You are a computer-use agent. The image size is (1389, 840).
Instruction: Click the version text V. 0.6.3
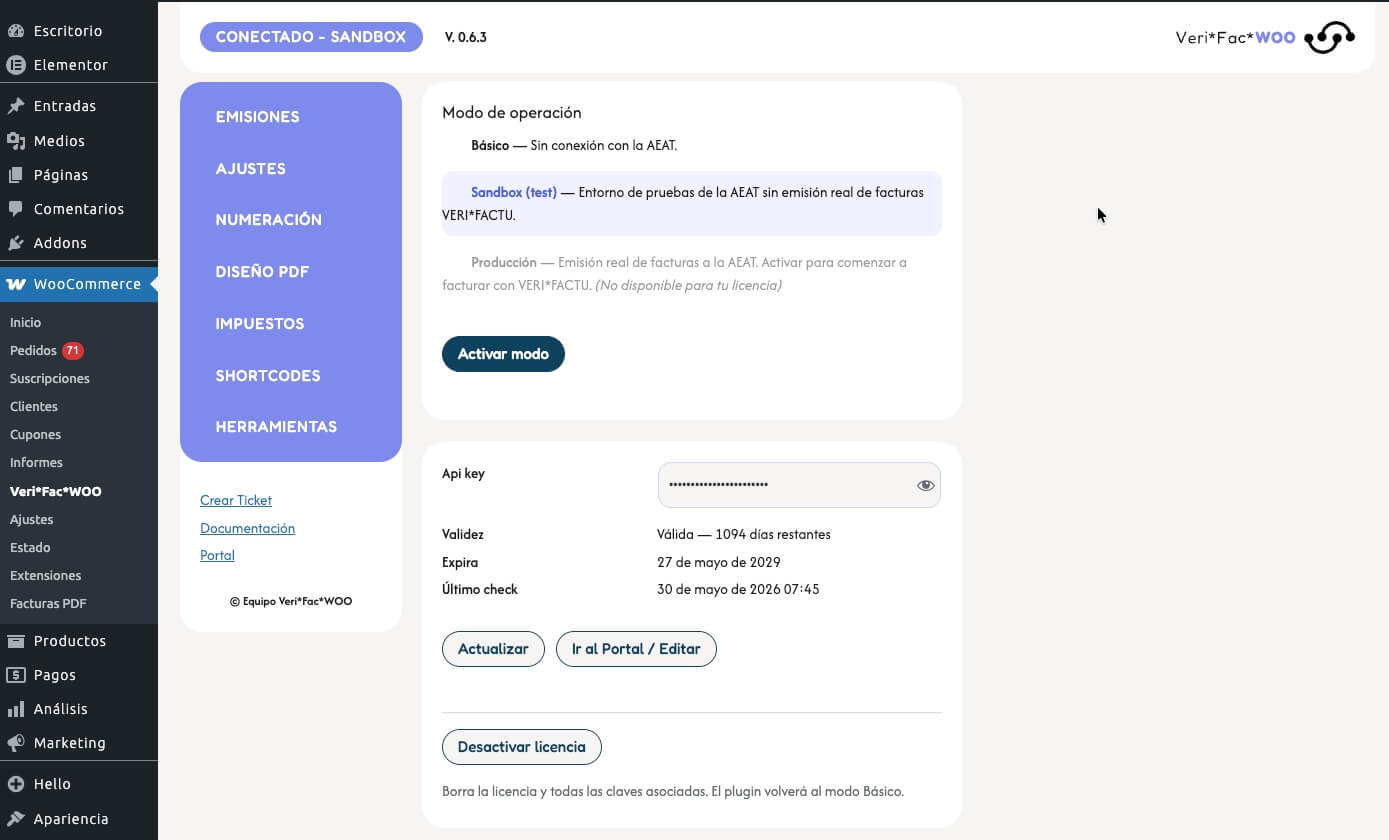(466, 38)
